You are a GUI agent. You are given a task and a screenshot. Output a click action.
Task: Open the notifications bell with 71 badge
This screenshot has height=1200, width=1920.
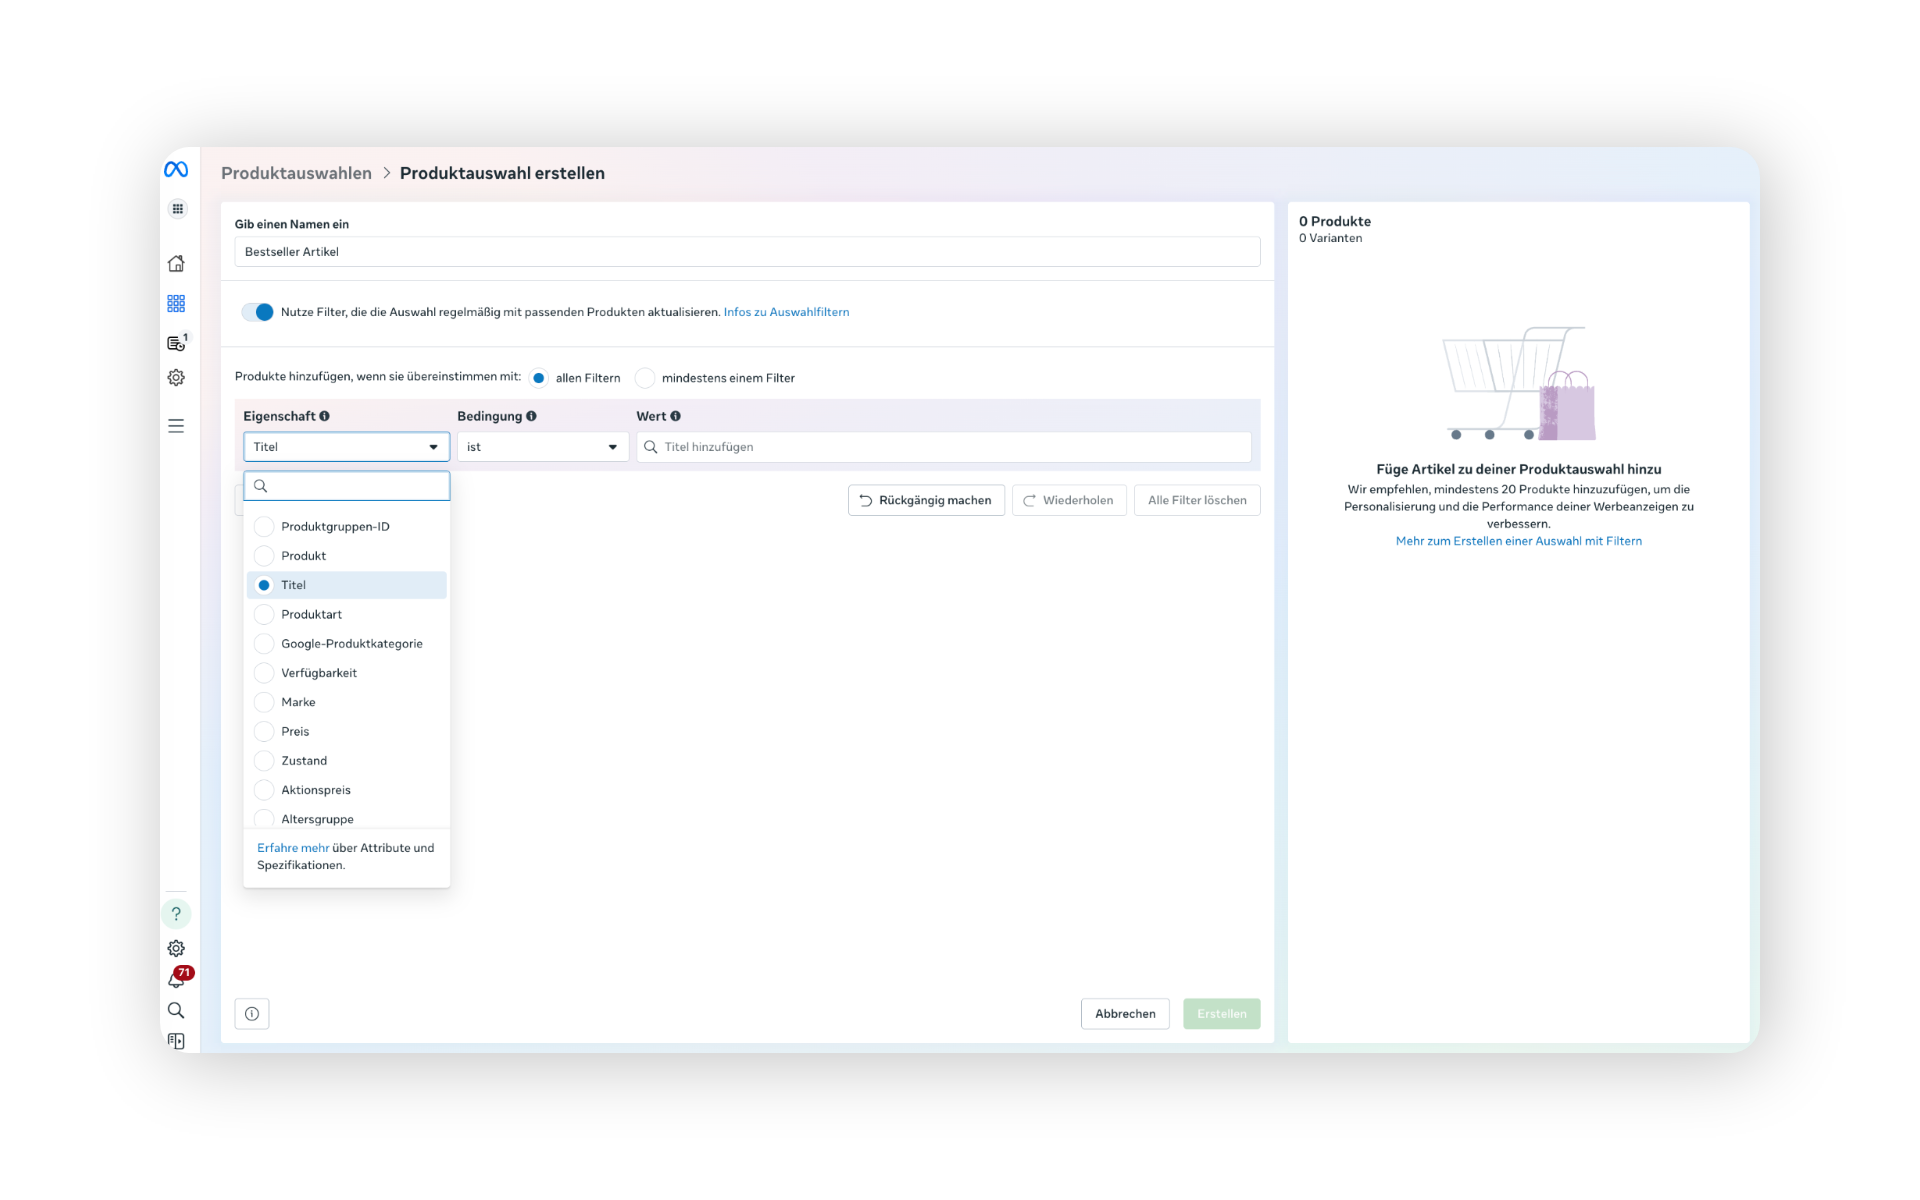click(x=176, y=980)
